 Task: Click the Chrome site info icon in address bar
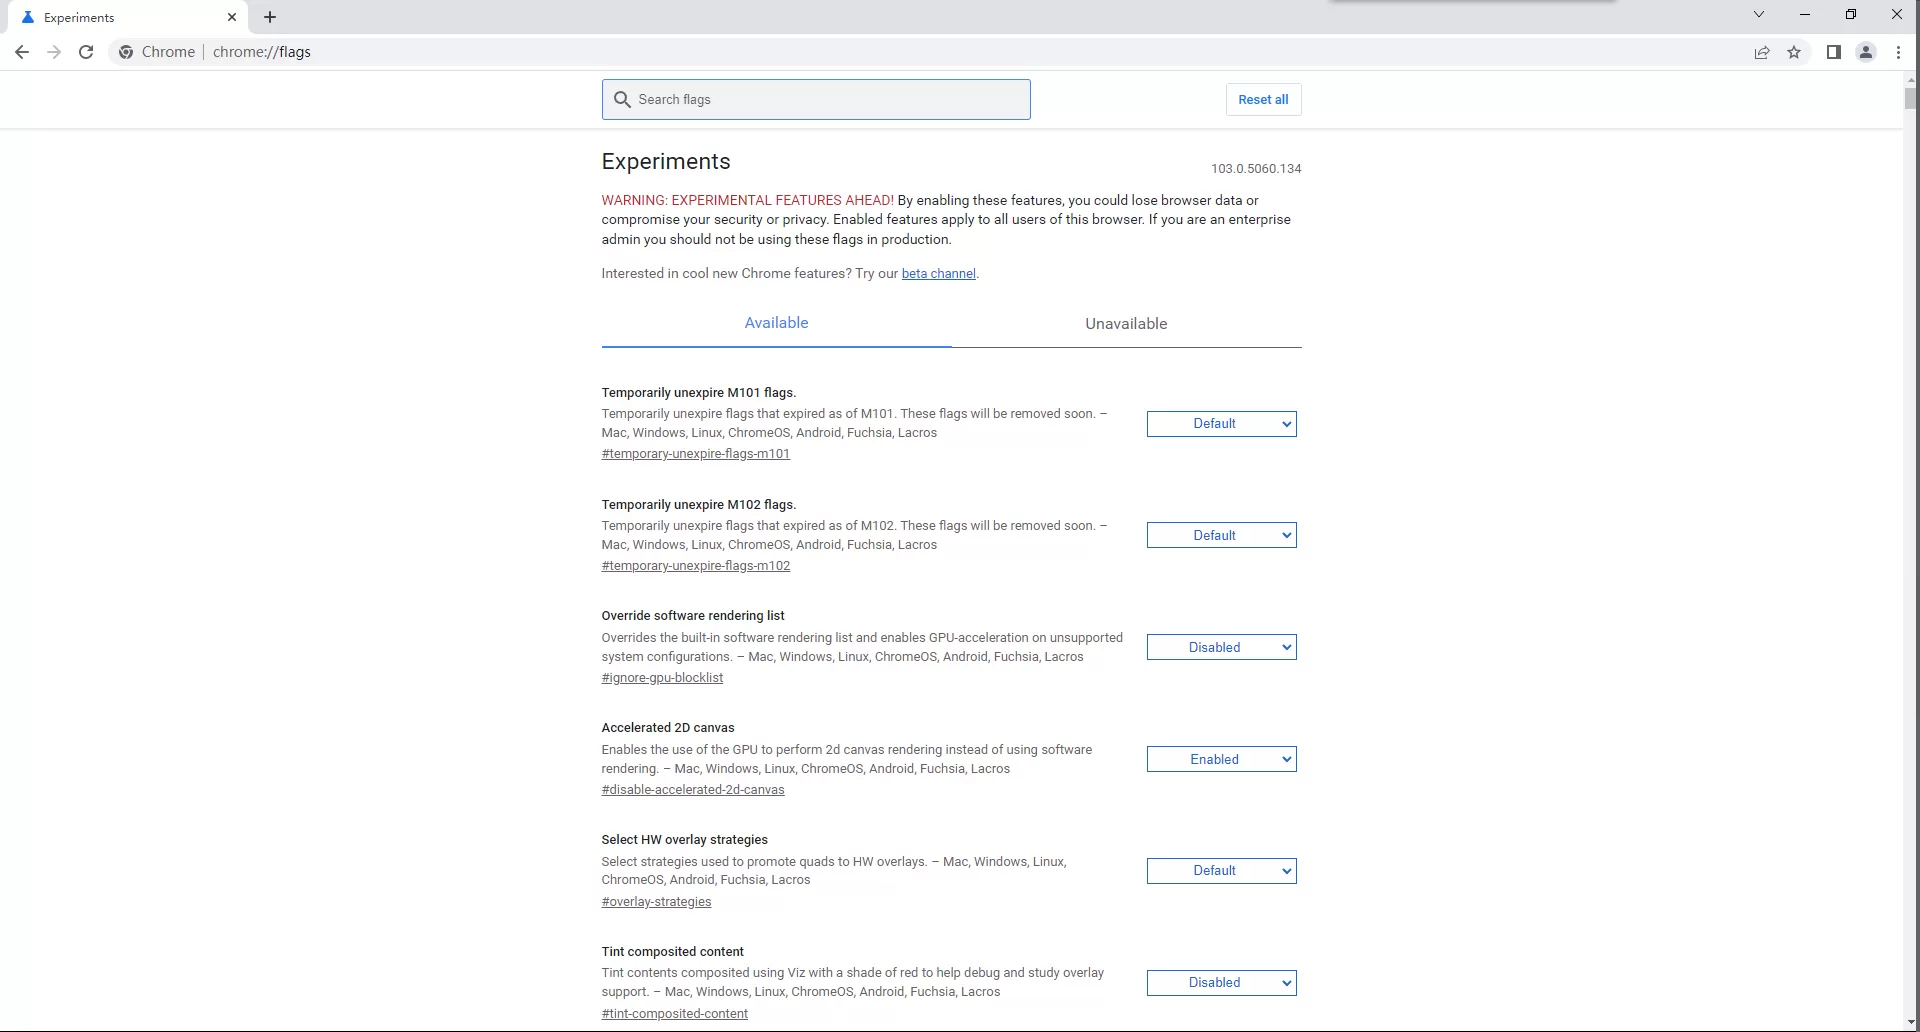tap(126, 52)
